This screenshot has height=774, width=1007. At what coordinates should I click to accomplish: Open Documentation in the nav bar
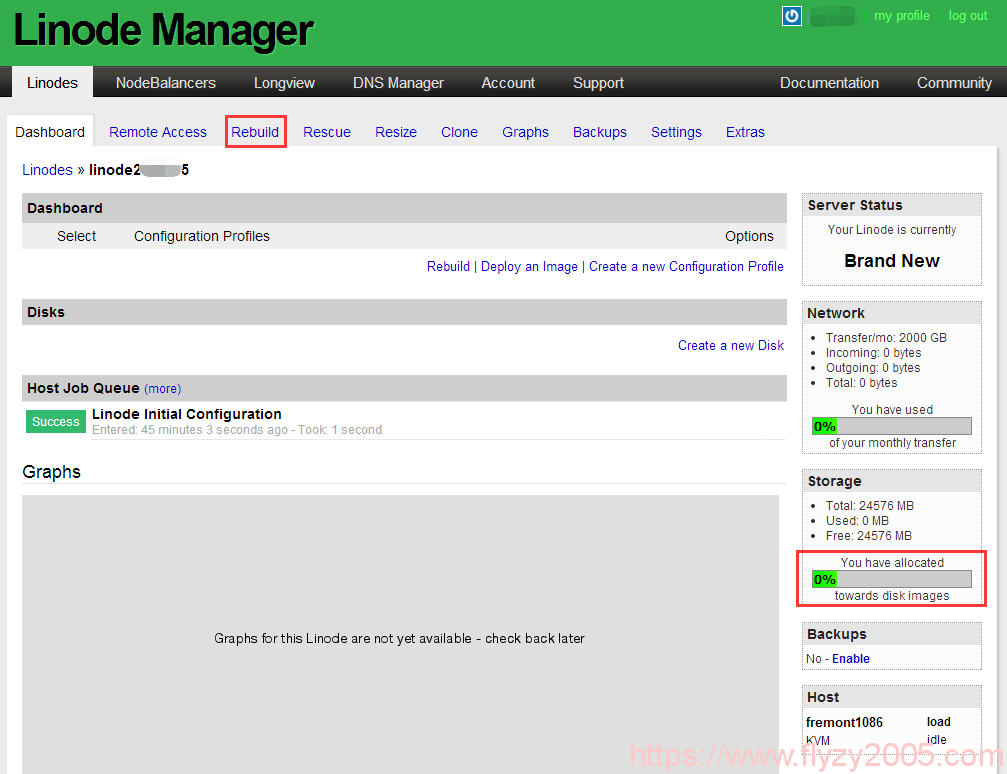(829, 83)
